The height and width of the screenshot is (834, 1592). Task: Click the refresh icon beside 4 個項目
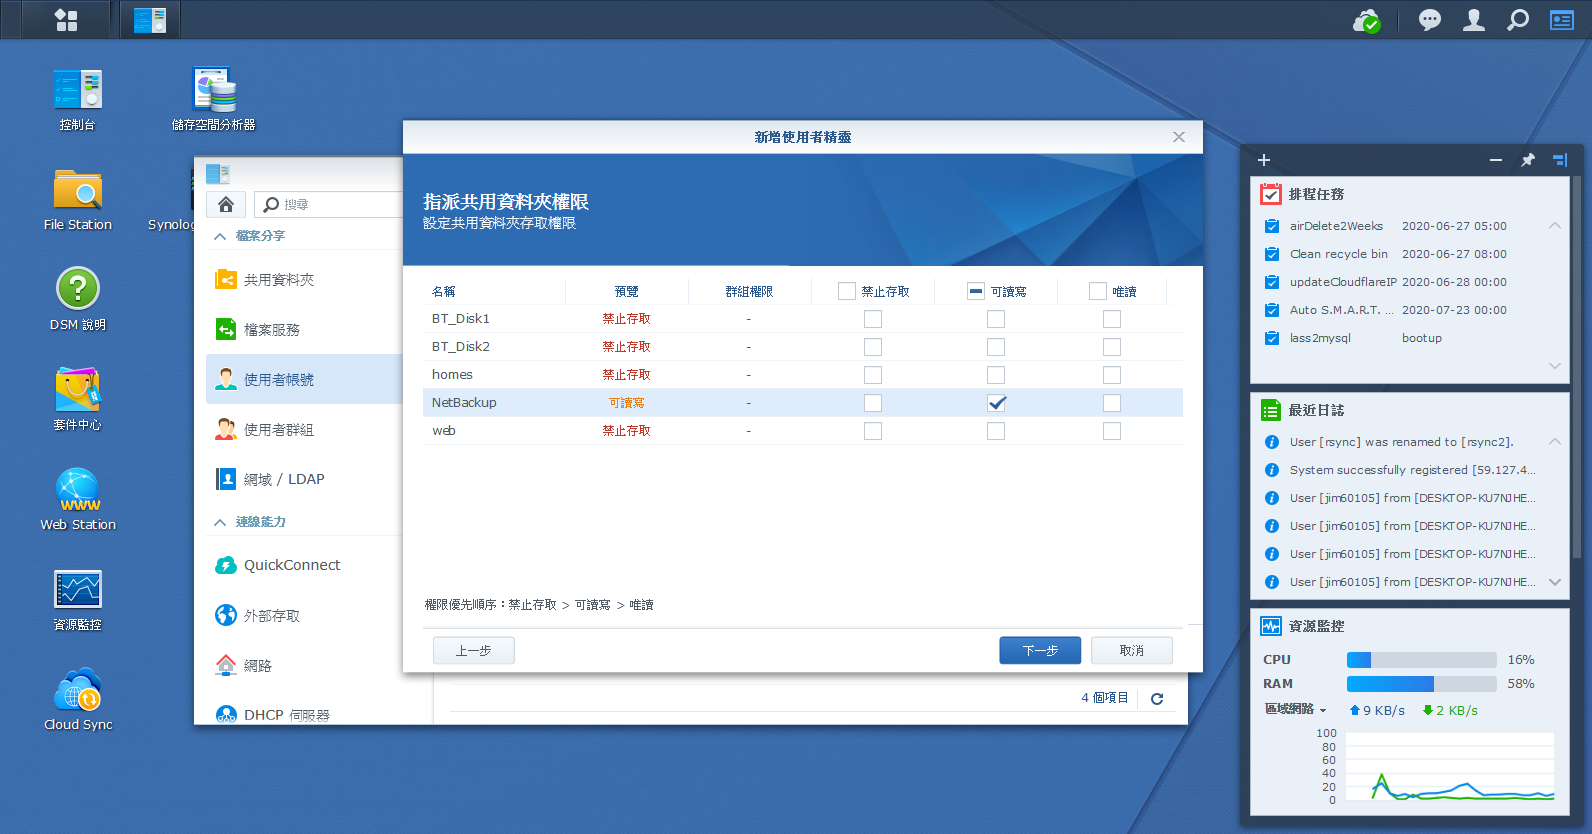coord(1157,699)
